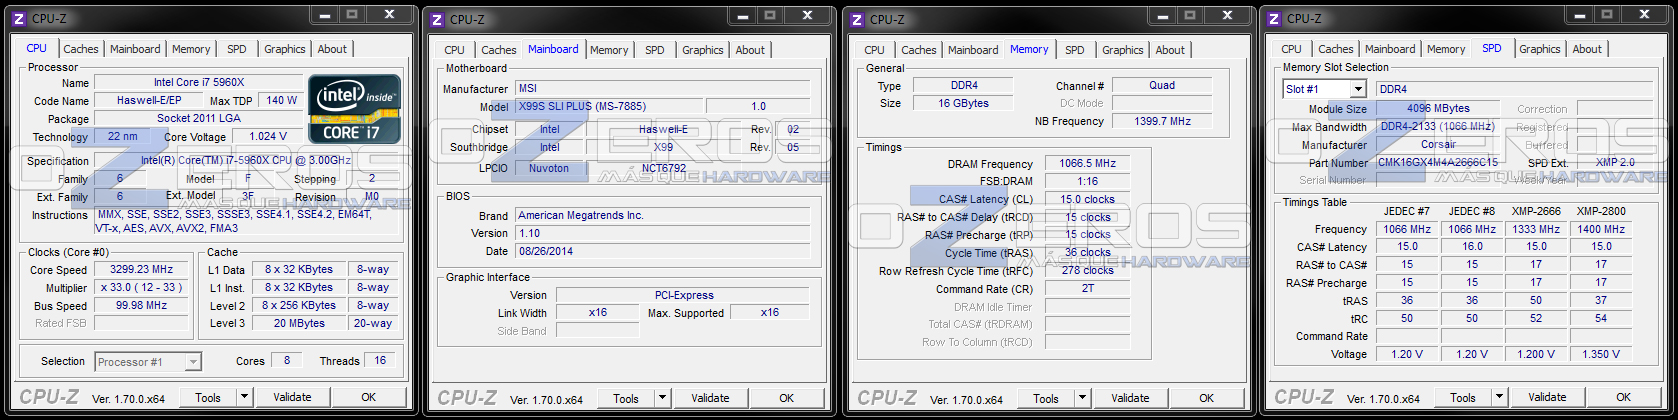The width and height of the screenshot is (1678, 420).
Task: Click Validate in the Mainboard tab window
Action: [x=711, y=398]
